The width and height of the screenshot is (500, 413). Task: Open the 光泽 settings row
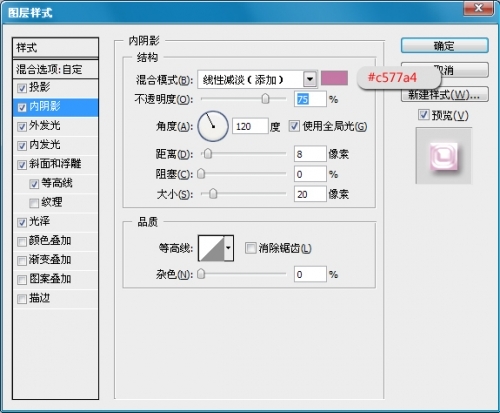coord(55,222)
